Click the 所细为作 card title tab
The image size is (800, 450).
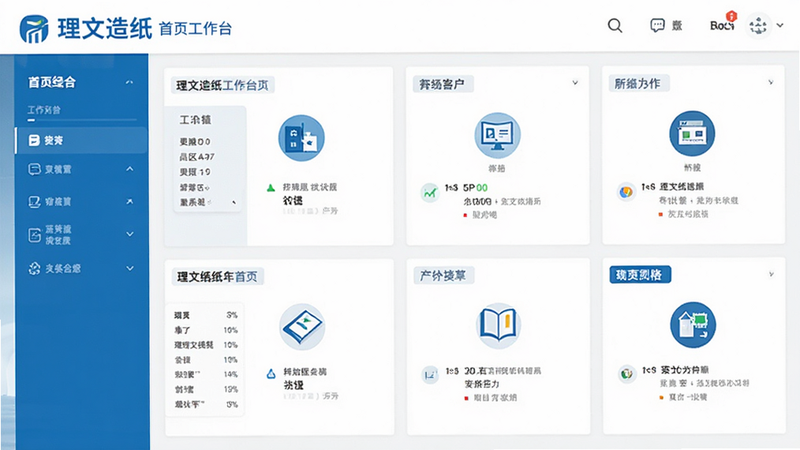pyautogui.click(x=638, y=84)
